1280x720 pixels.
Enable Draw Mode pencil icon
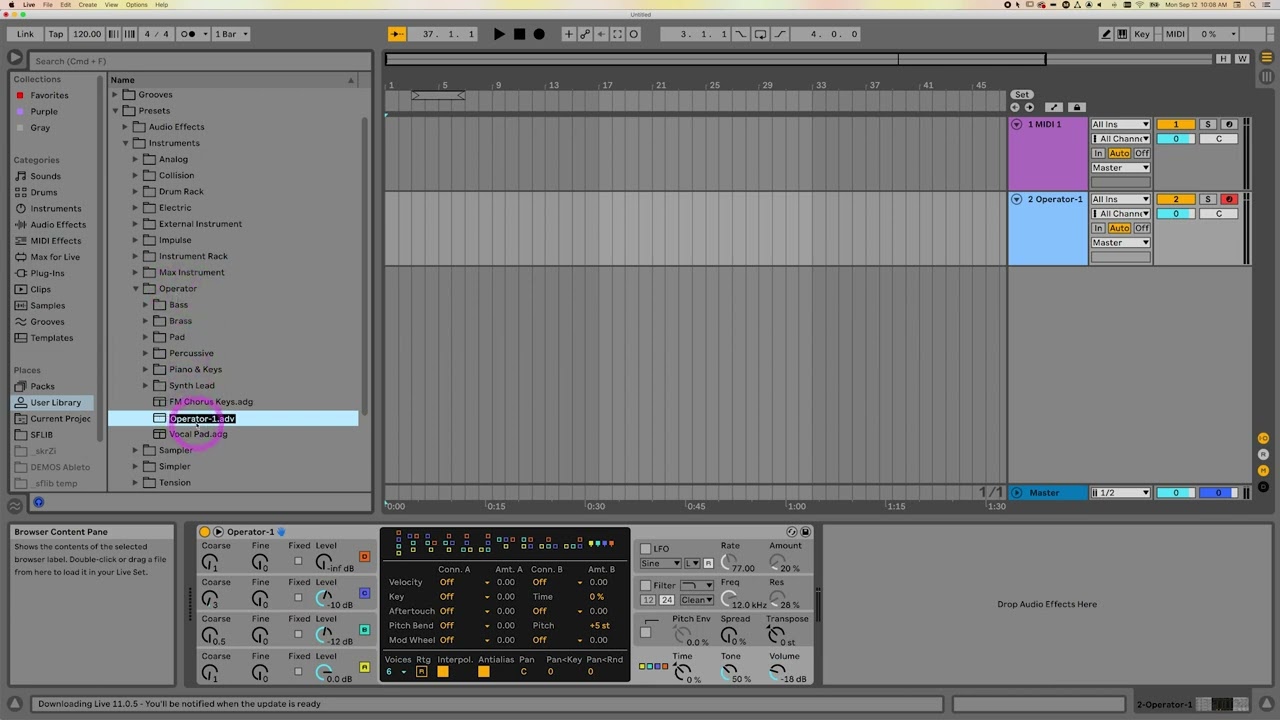click(x=1106, y=34)
